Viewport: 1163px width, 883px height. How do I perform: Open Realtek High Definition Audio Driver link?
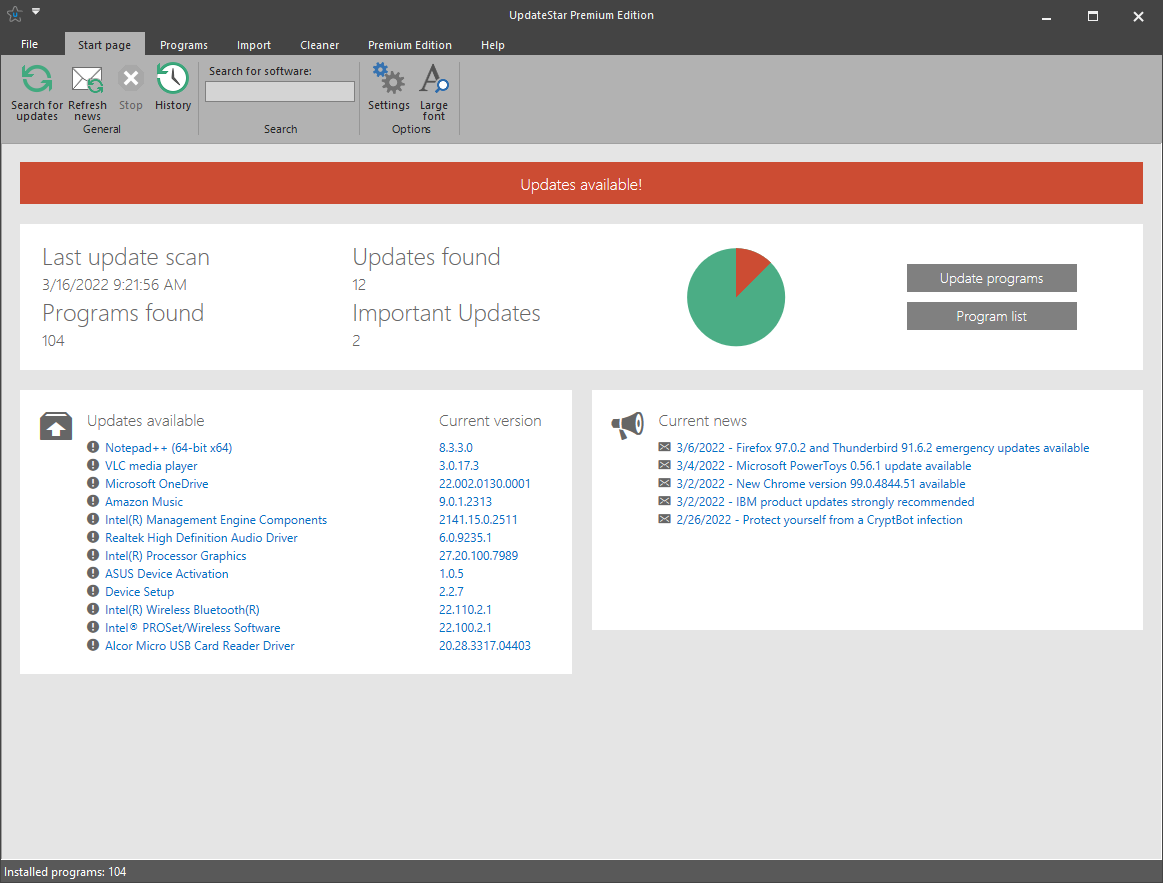click(x=201, y=538)
